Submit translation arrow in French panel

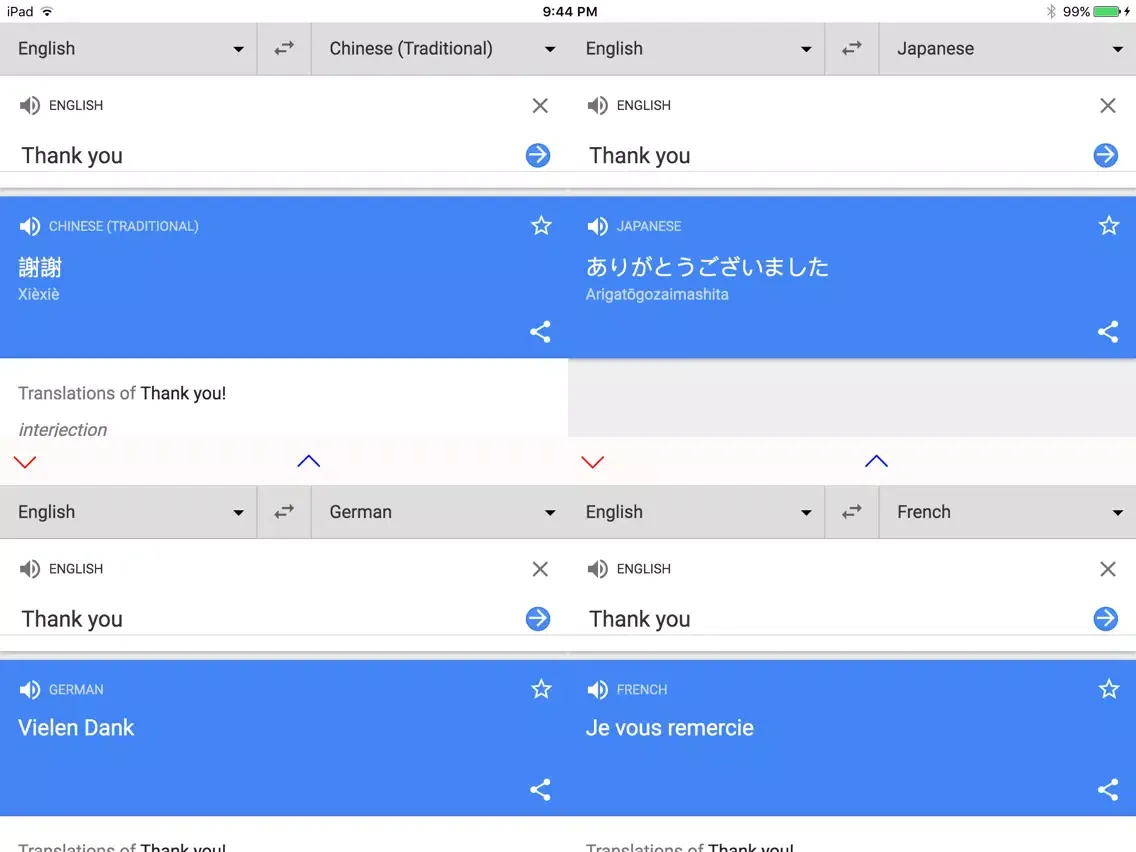coord(1106,619)
